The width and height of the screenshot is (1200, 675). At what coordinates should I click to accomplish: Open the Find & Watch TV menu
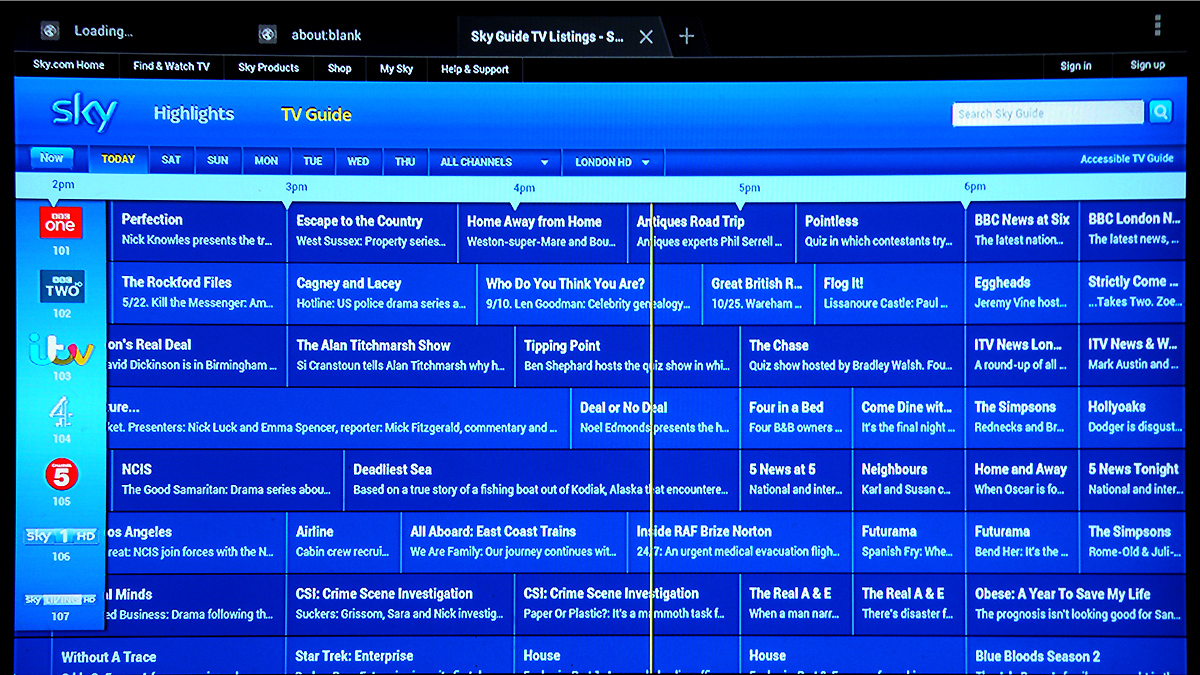(170, 67)
